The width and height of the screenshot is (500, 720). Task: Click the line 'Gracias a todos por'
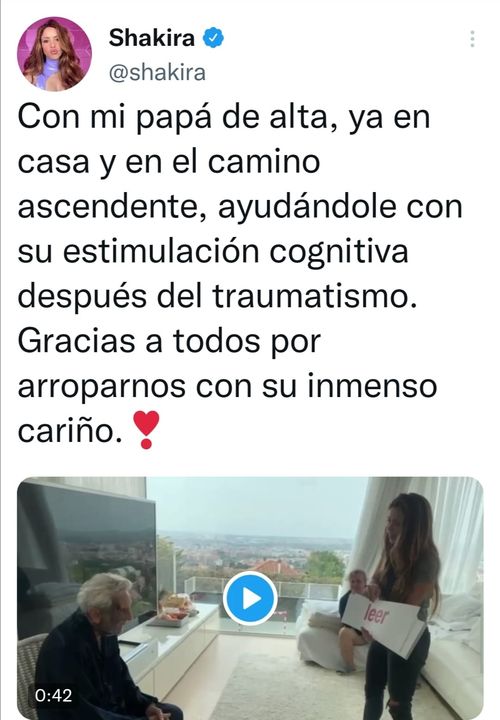click(x=169, y=341)
